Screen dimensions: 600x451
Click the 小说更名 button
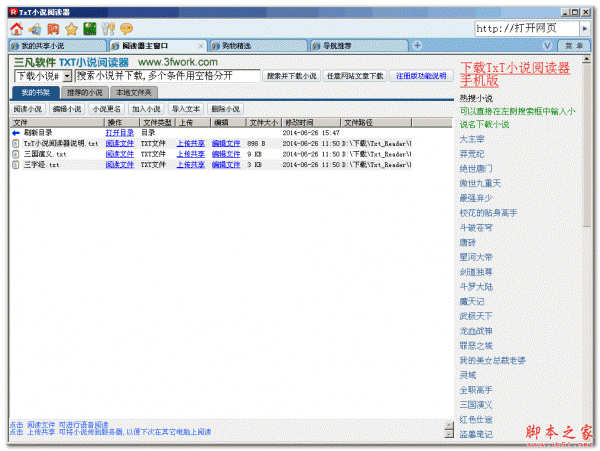click(x=106, y=109)
